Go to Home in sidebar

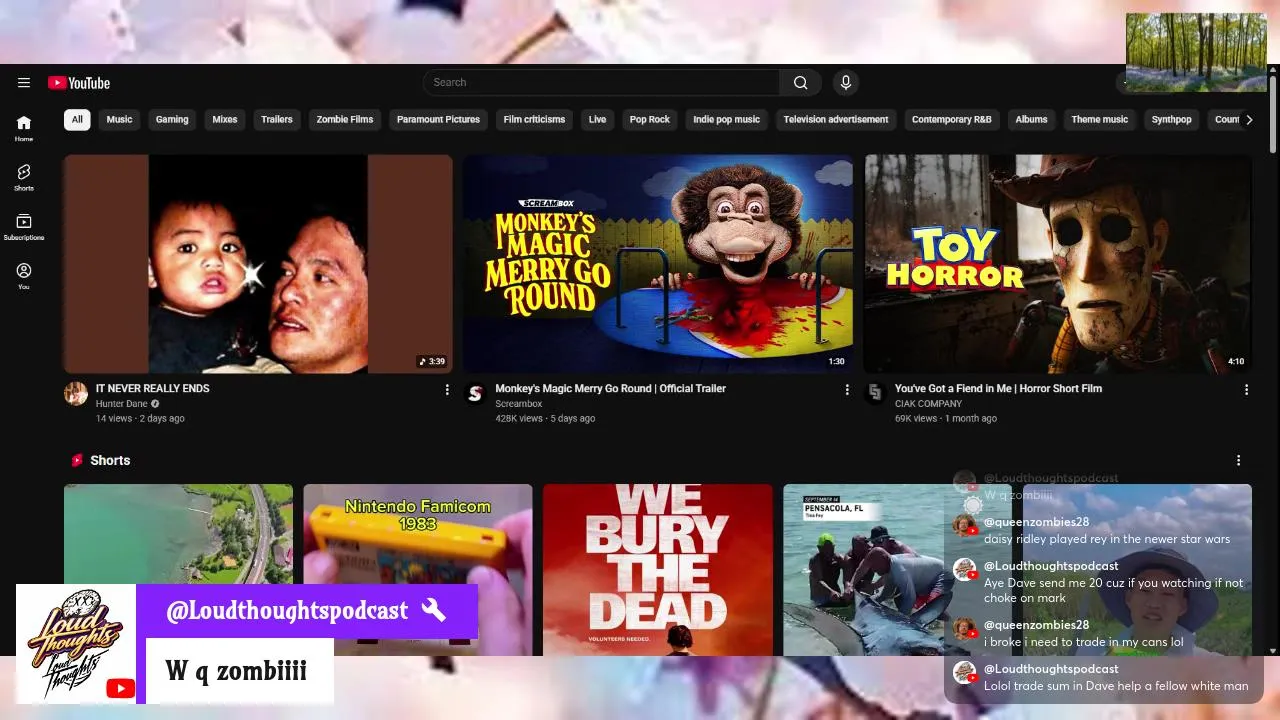[24, 128]
